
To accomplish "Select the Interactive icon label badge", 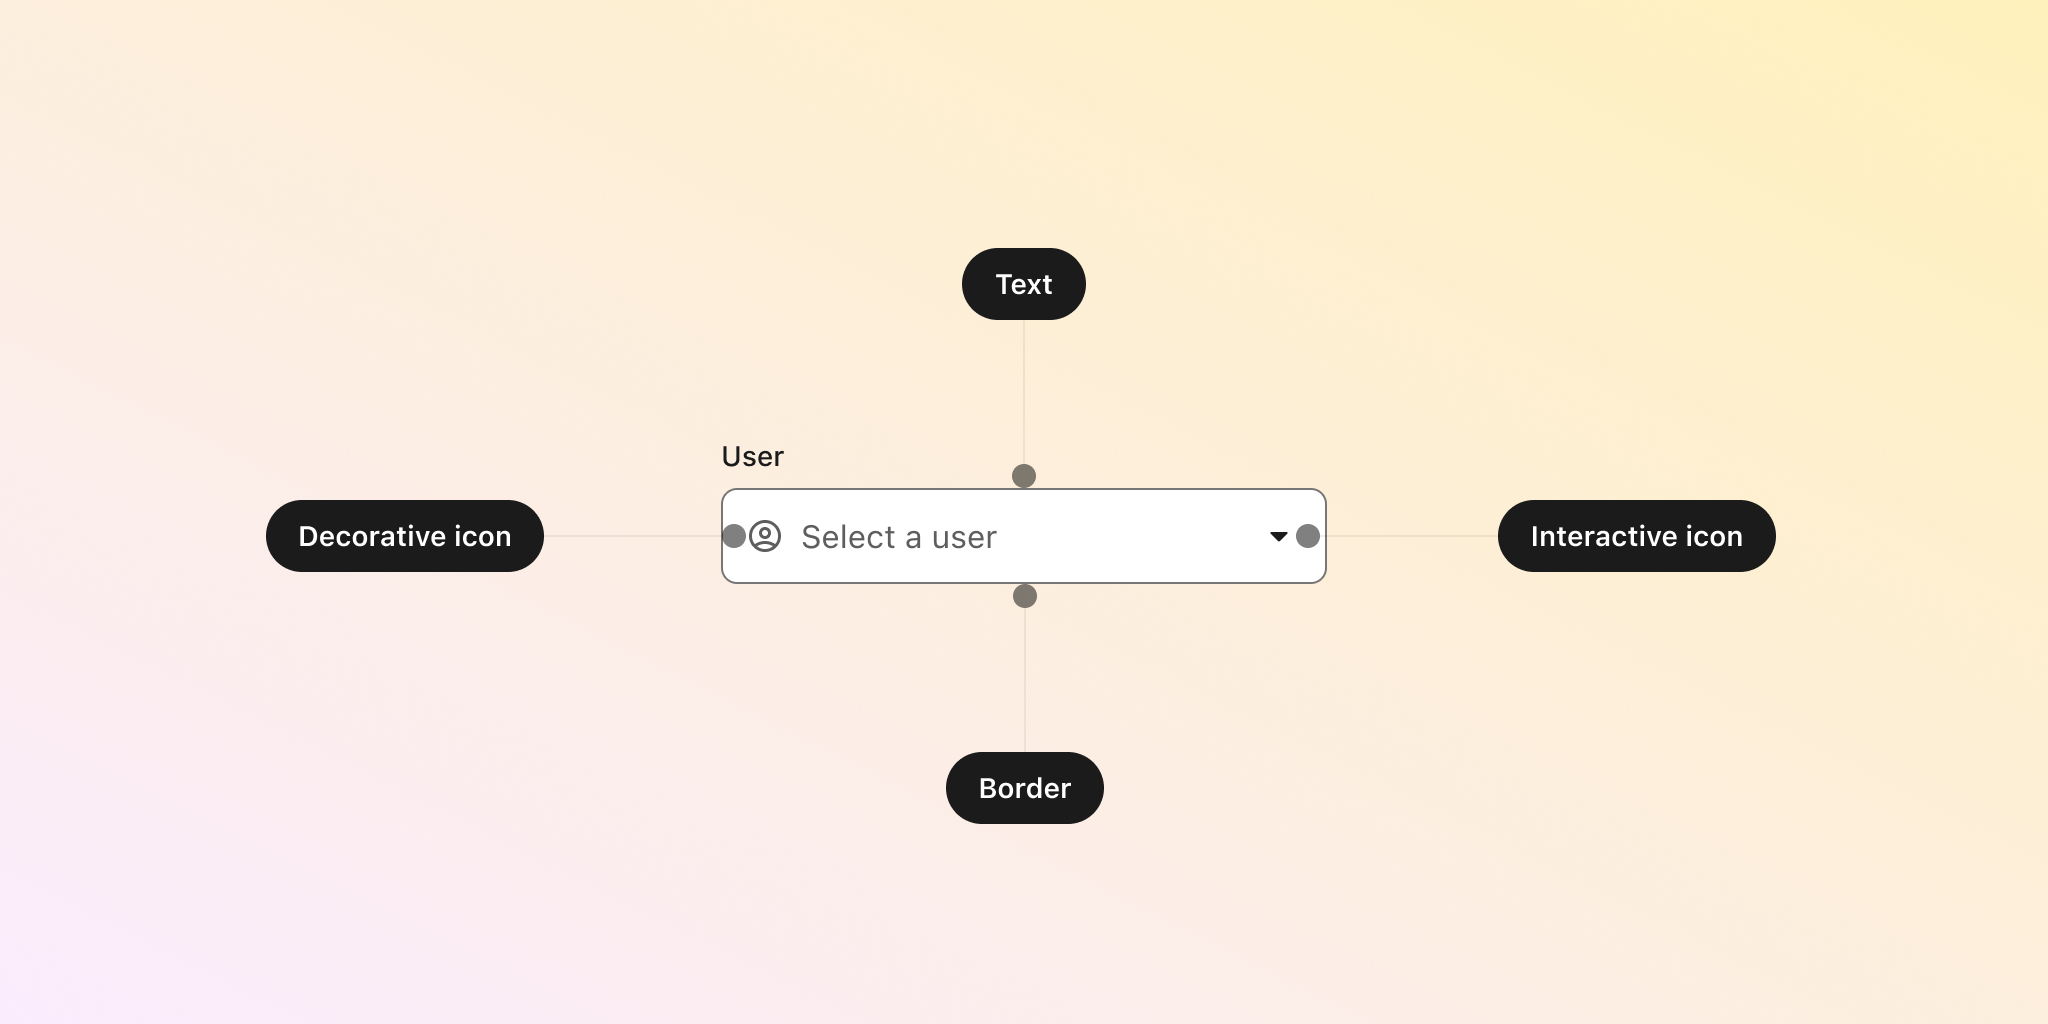I will click(1637, 536).
